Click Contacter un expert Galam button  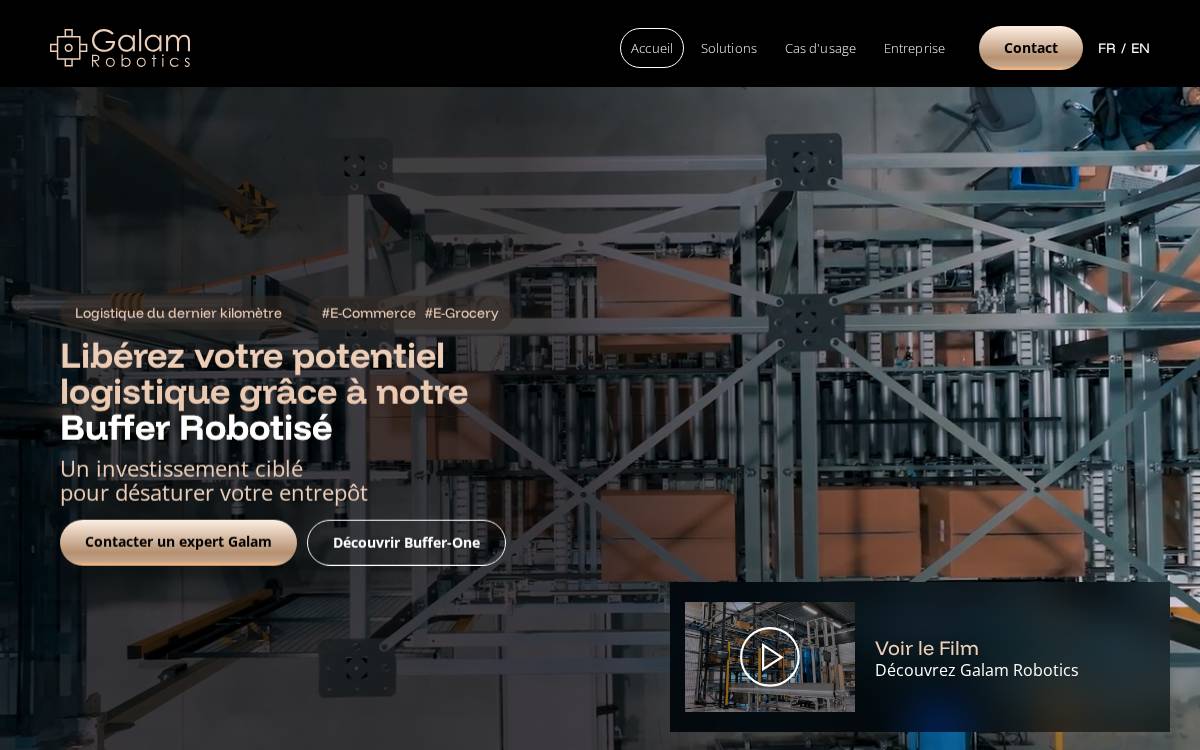[x=178, y=542]
